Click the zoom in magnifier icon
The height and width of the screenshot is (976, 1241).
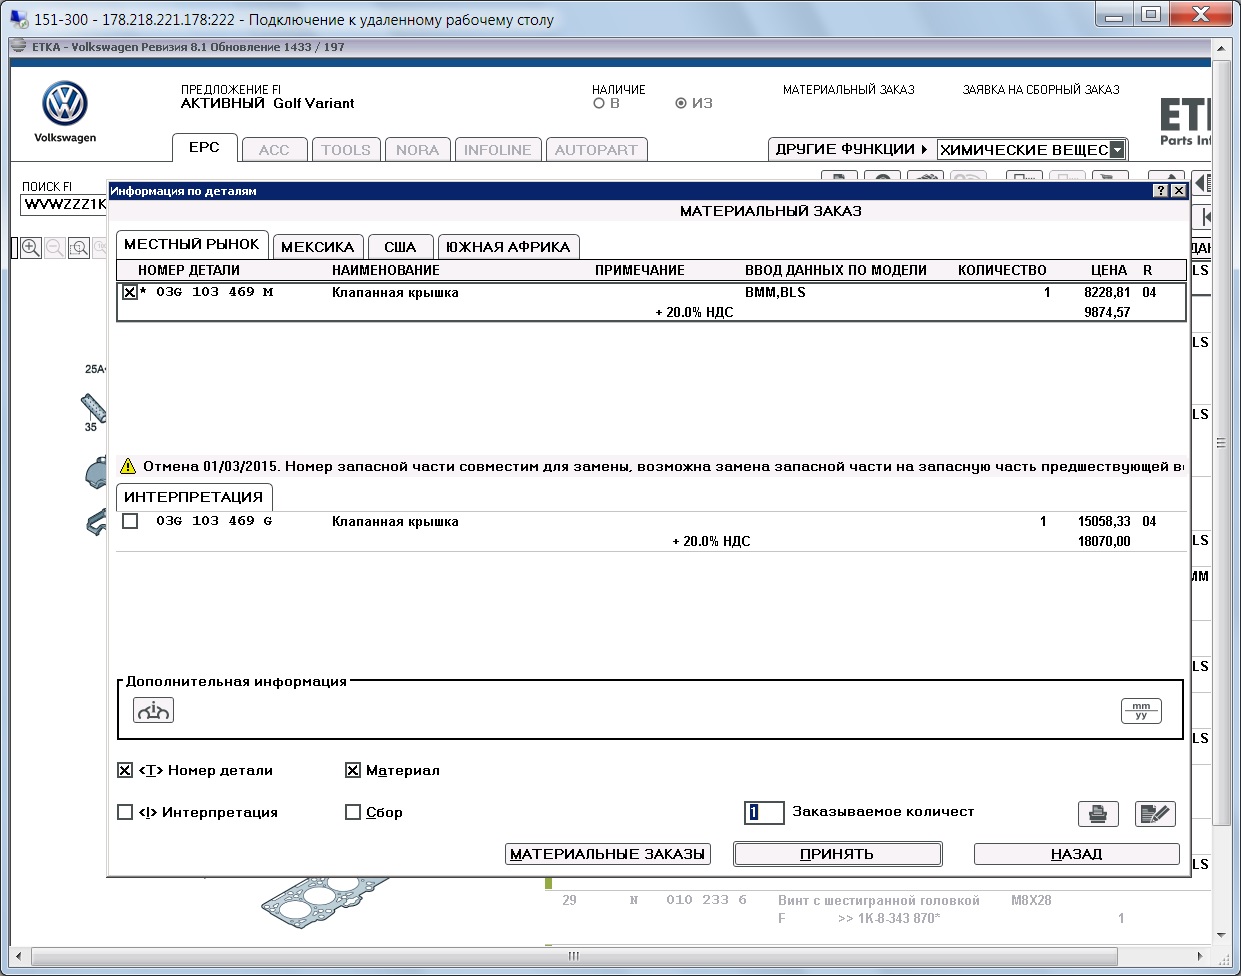click(31, 247)
